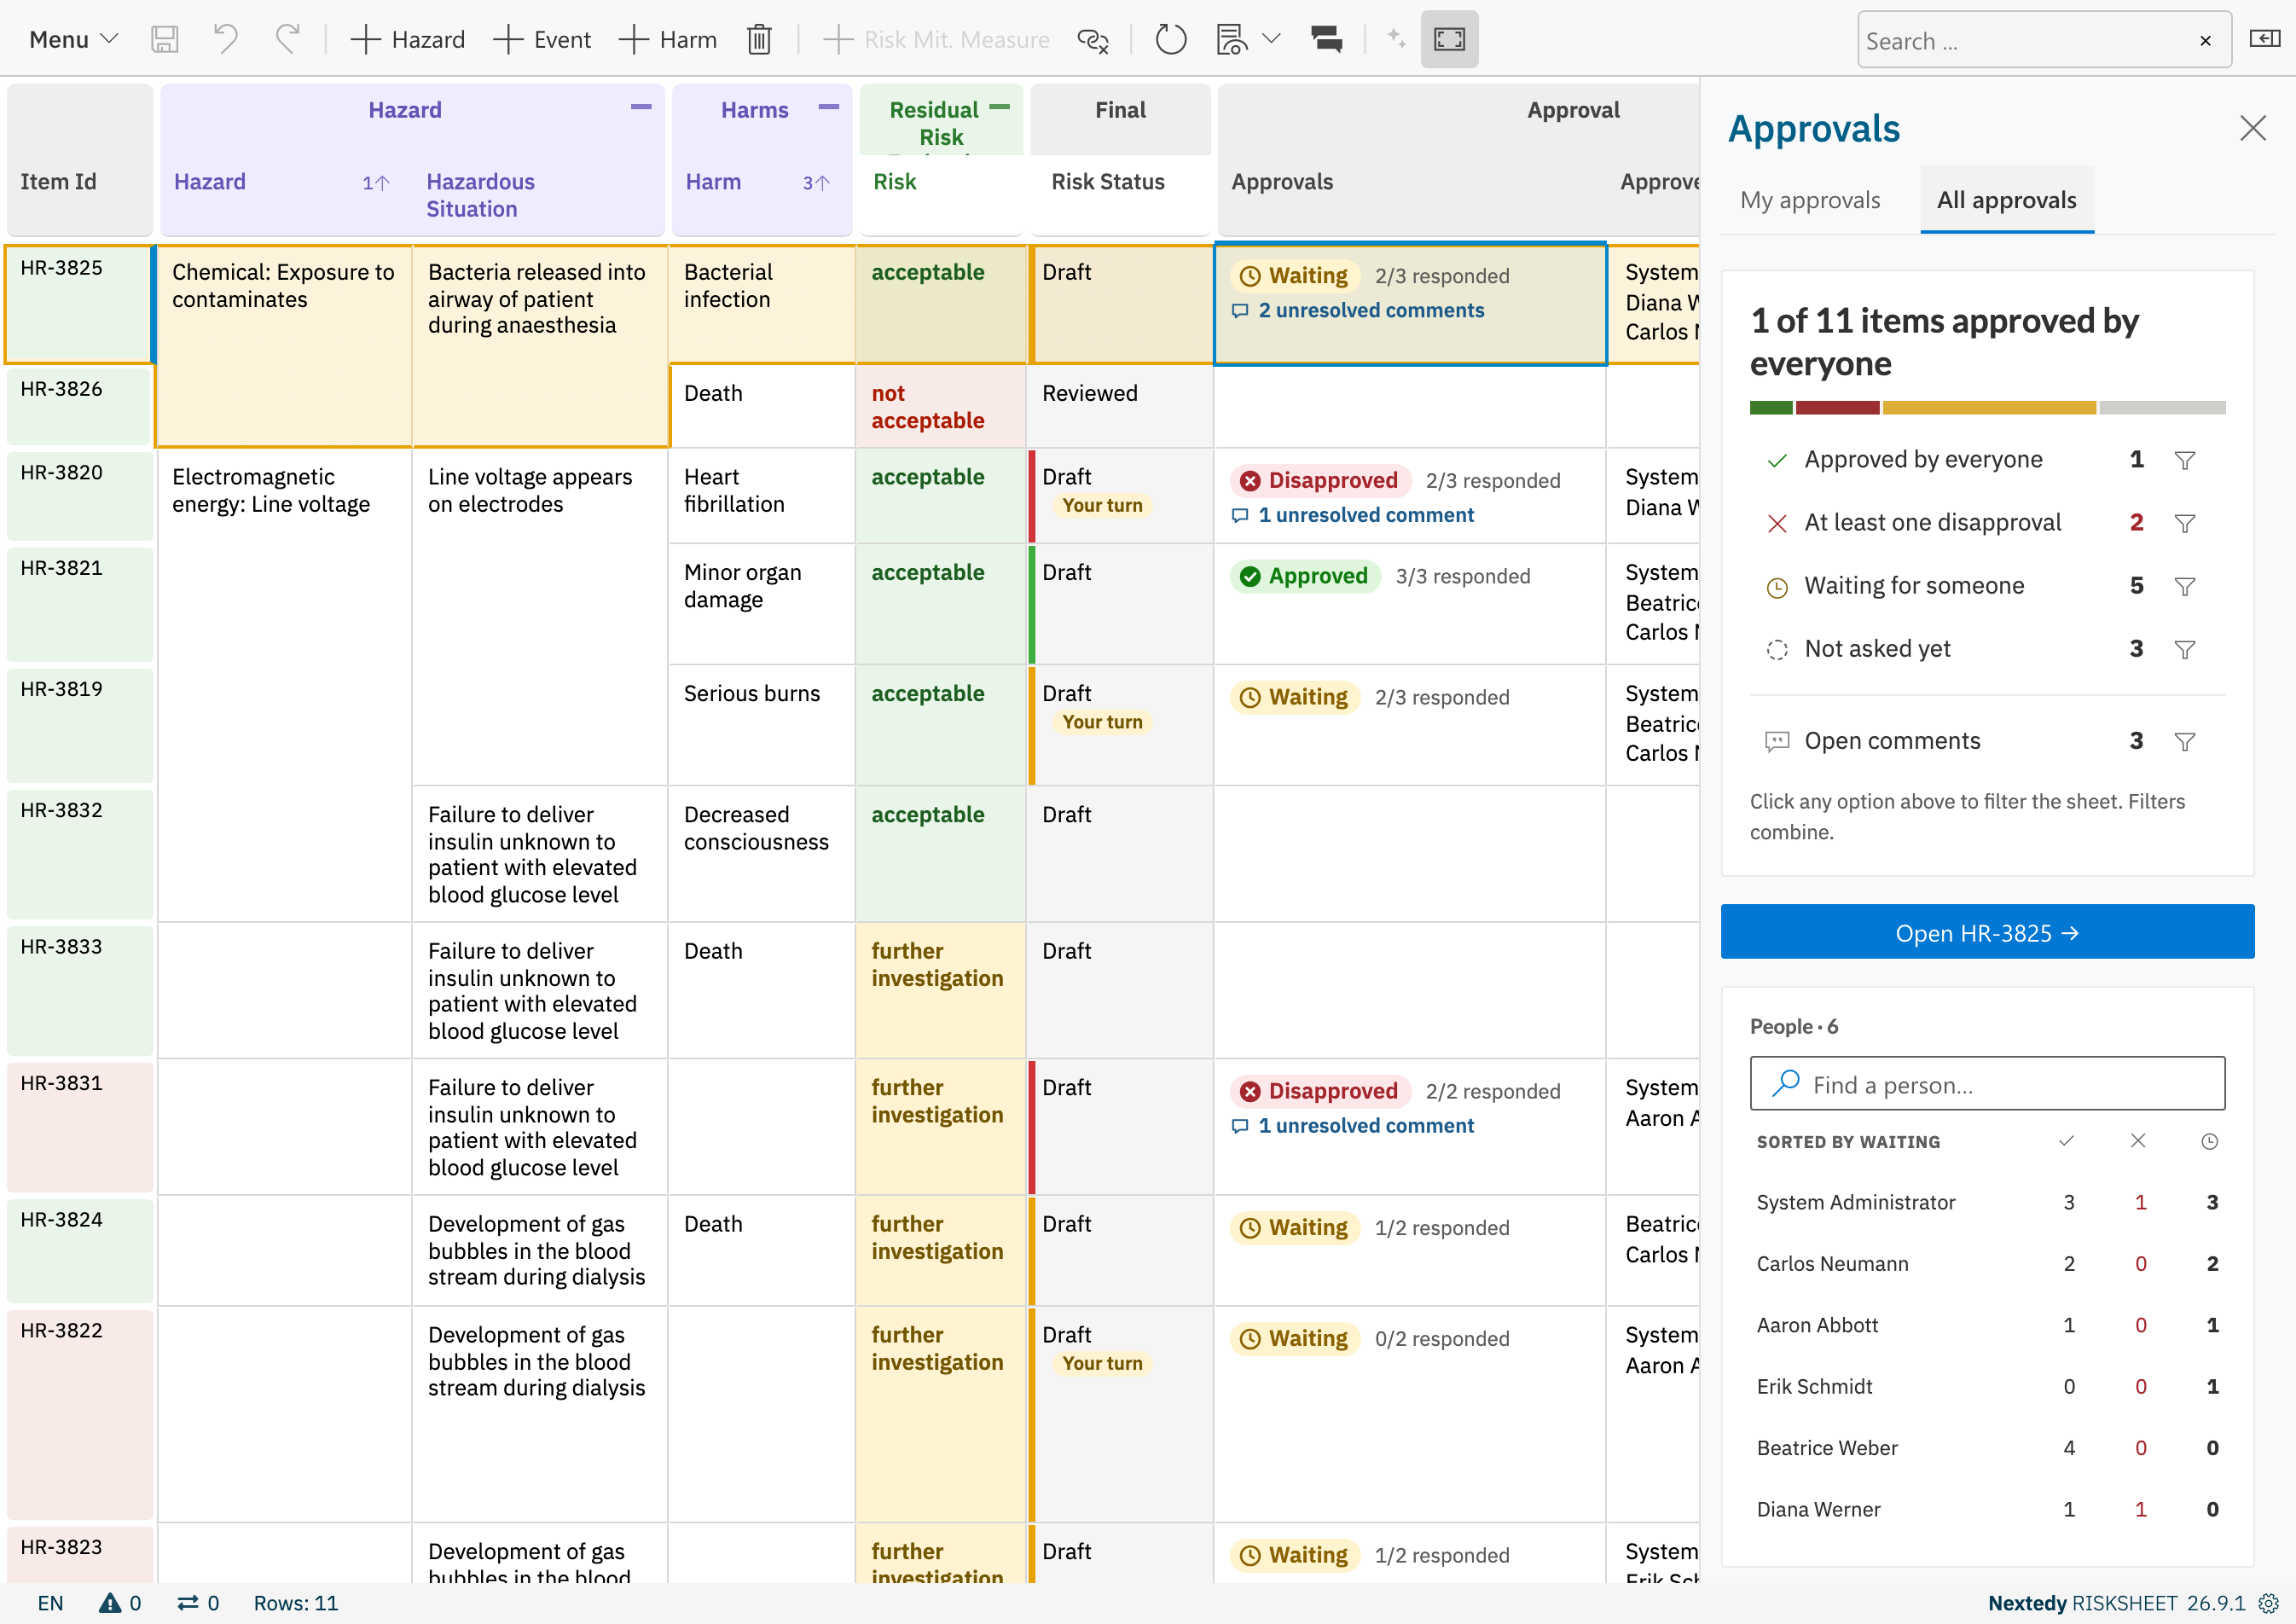Filter by Waiting for someone funnel
Viewport: 2296px width, 1624px height.
(x=2185, y=586)
